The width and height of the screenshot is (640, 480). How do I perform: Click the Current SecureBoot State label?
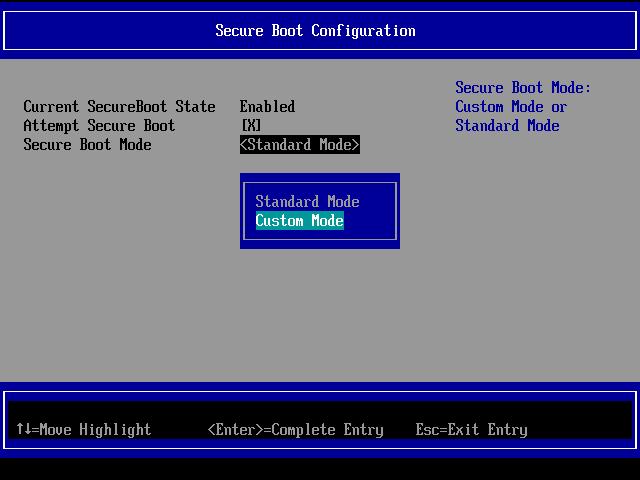tap(119, 107)
